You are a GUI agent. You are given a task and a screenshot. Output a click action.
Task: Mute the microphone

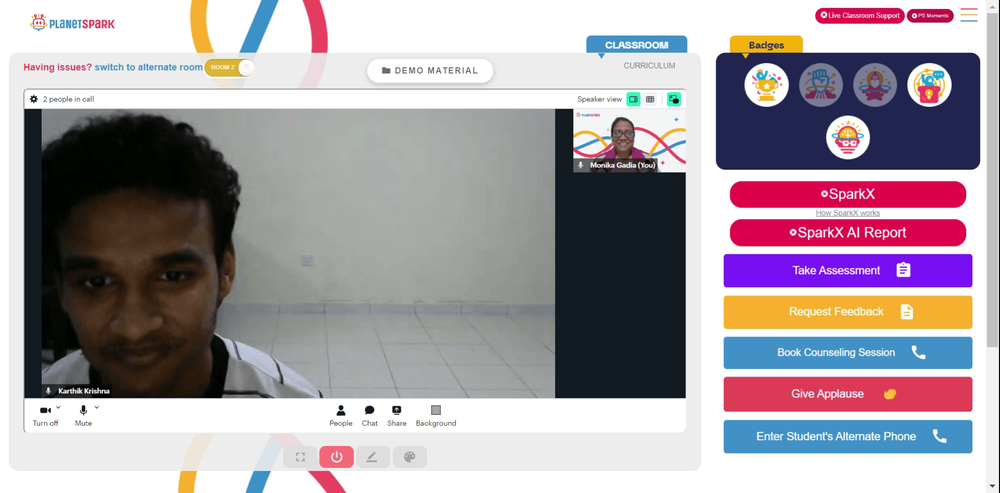83,415
